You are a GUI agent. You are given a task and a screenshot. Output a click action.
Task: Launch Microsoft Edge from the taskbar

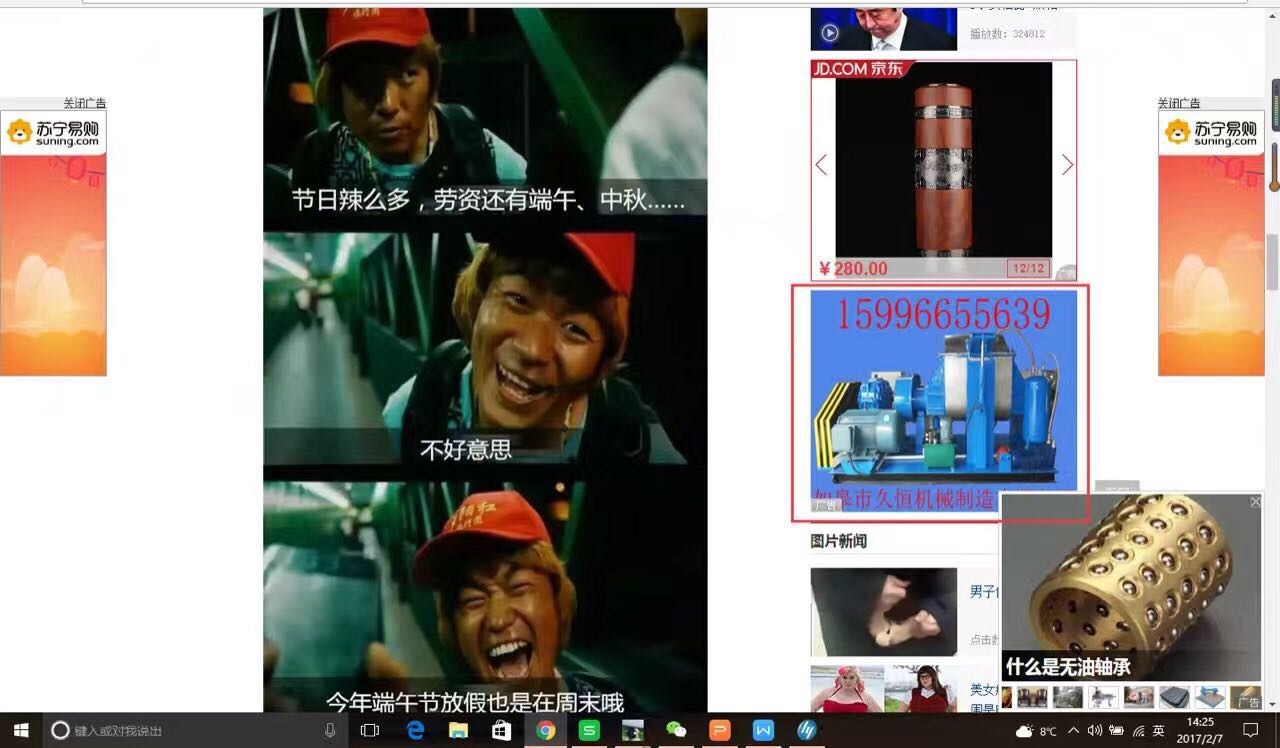[414, 730]
